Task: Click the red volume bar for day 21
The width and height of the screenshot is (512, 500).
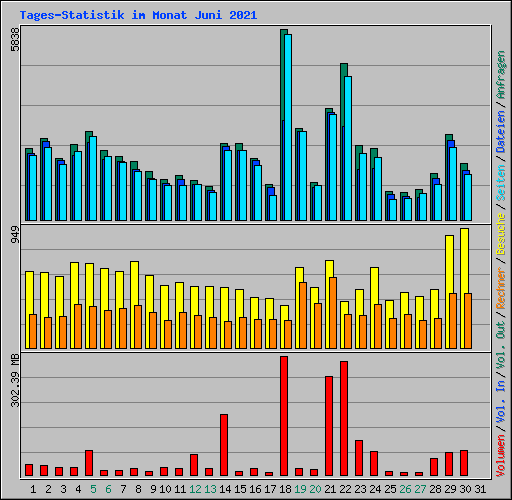Action: pyautogui.click(x=329, y=426)
